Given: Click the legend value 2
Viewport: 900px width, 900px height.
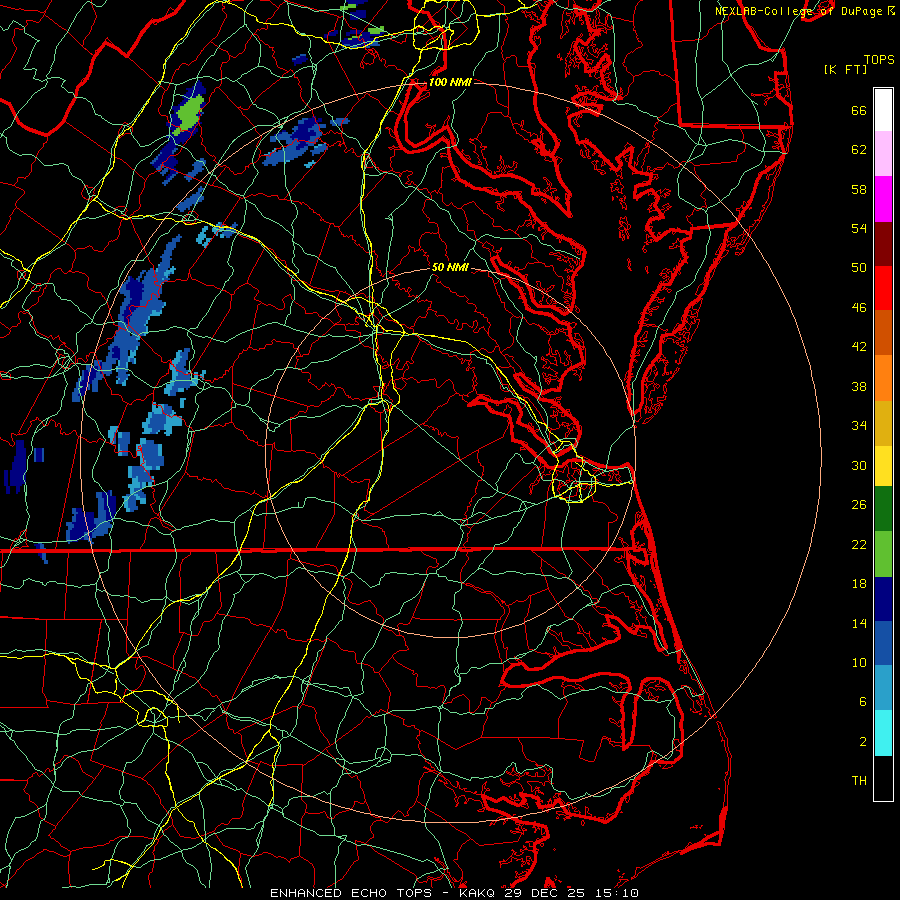Looking at the screenshot, I should point(863,742).
